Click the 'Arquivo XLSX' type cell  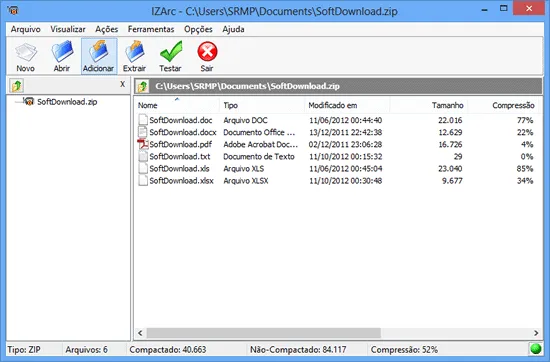[x=246, y=181]
